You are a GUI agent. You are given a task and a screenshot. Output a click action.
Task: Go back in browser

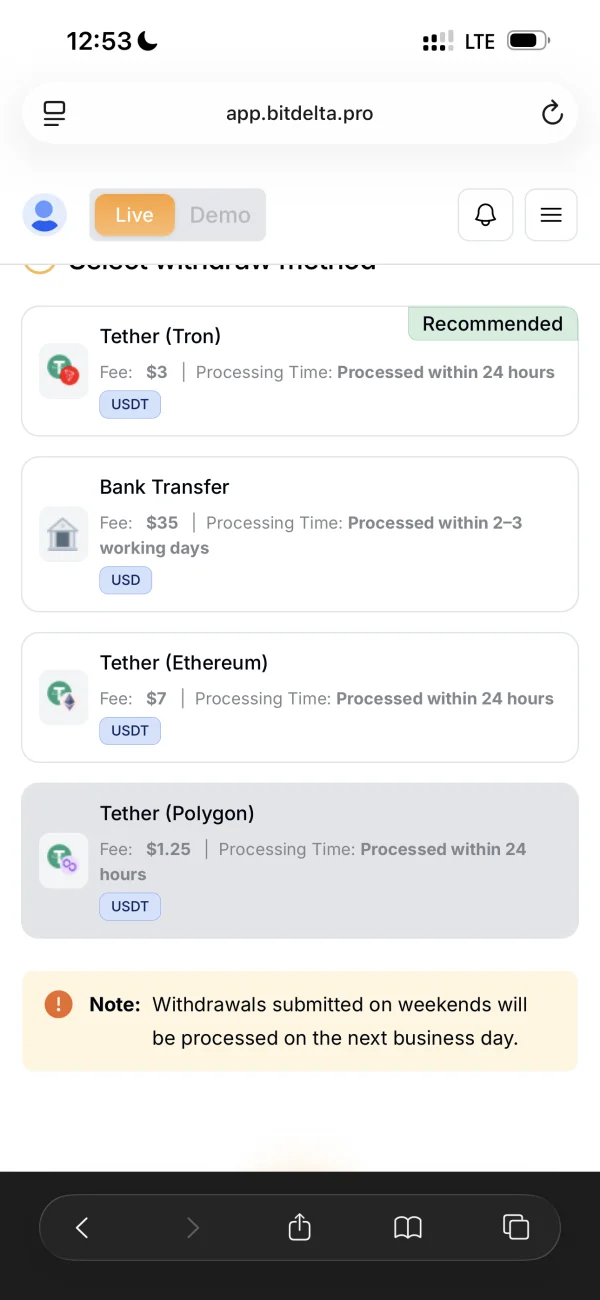83,1227
